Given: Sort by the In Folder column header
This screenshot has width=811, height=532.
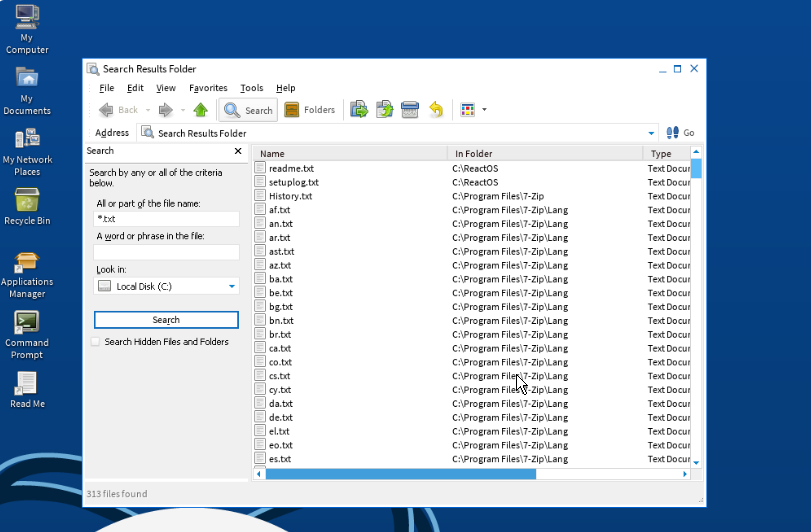Looking at the screenshot, I should click(545, 154).
